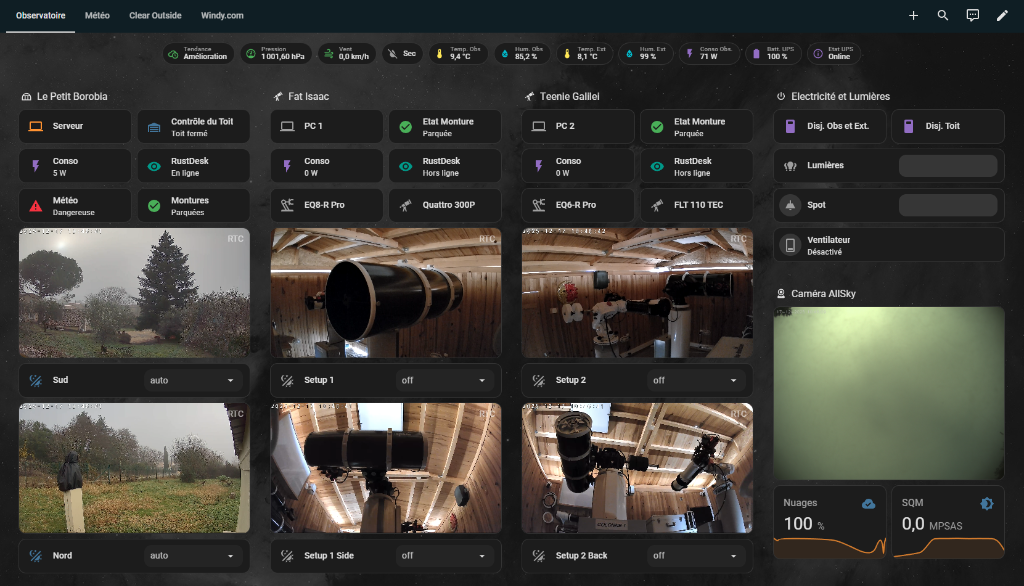The image size is (1024, 586).
Task: Open the Setup 1 Side camera feed
Action: (x=386, y=468)
